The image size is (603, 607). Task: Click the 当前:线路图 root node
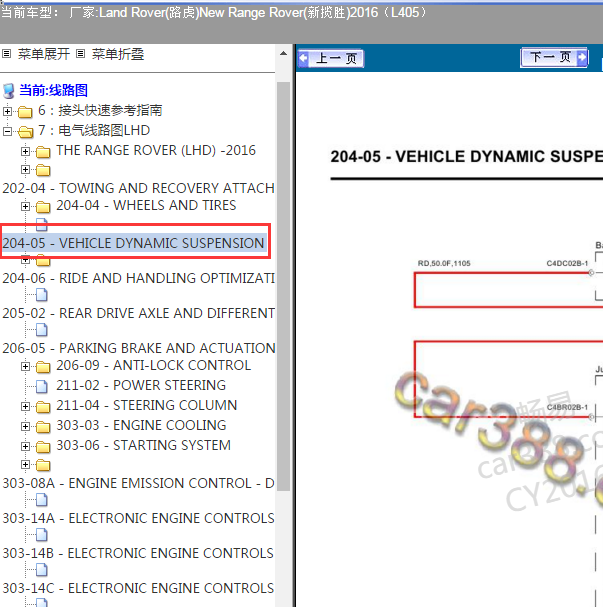[x=53, y=90]
